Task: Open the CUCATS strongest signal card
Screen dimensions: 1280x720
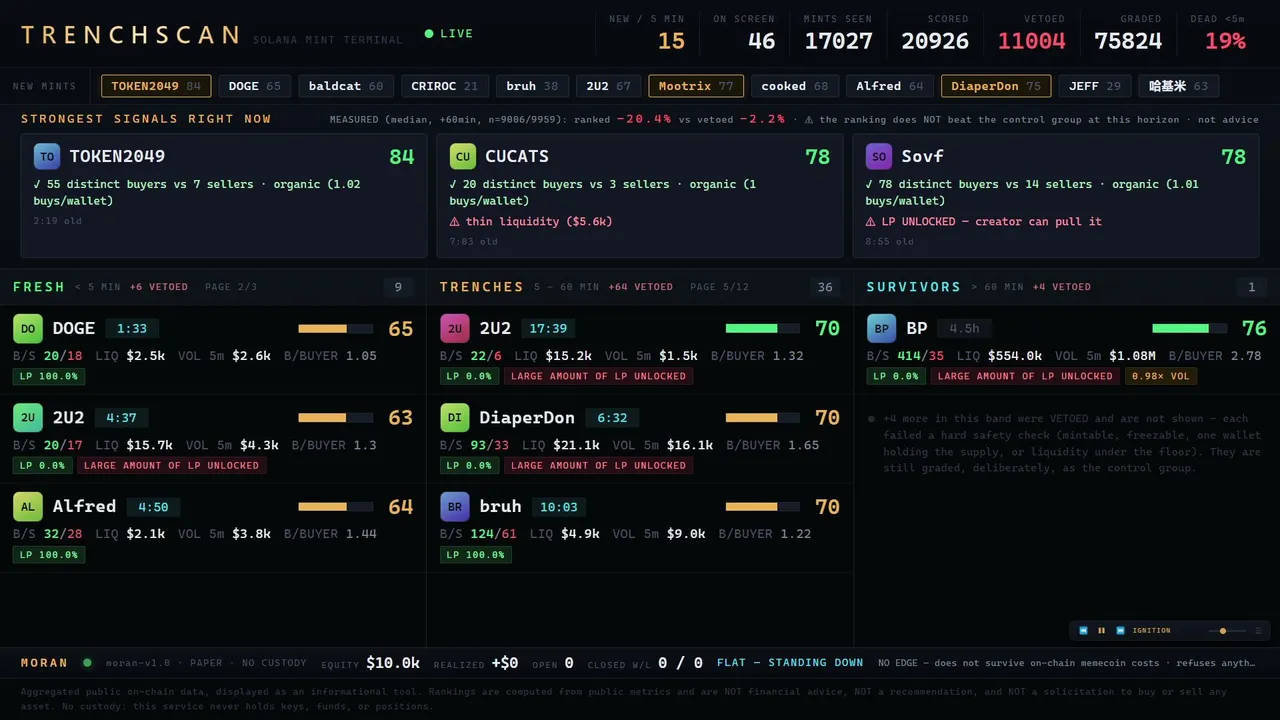Action: 640,196
